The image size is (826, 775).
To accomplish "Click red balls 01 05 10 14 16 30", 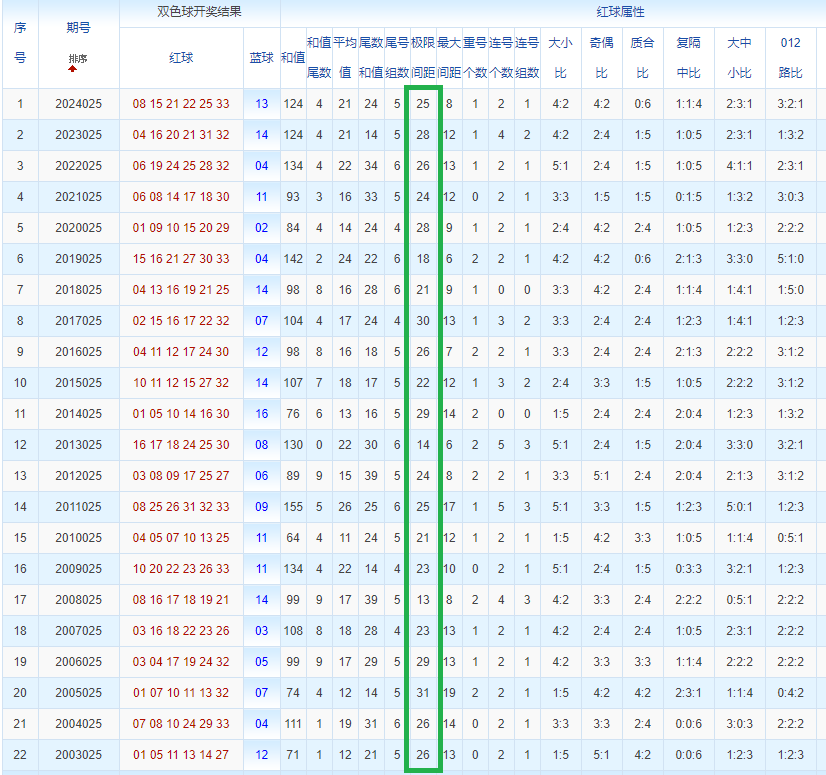I will point(181,414).
